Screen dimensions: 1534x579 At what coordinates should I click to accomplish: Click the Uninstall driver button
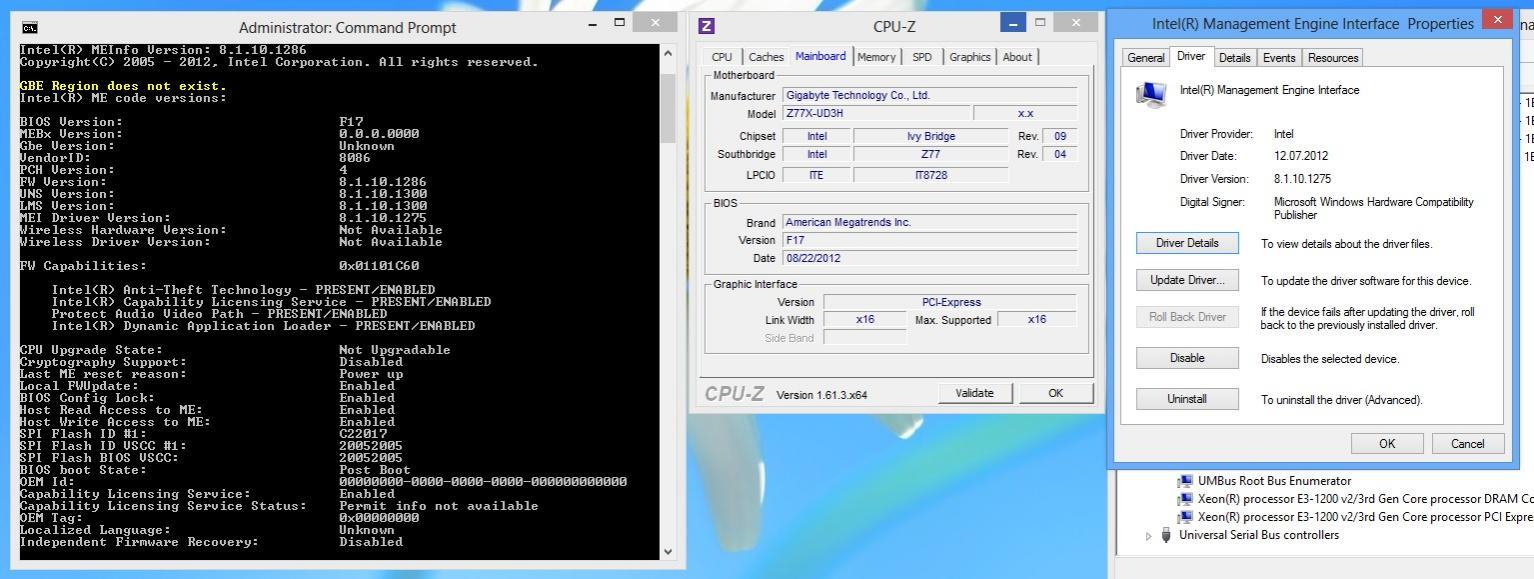[1187, 399]
